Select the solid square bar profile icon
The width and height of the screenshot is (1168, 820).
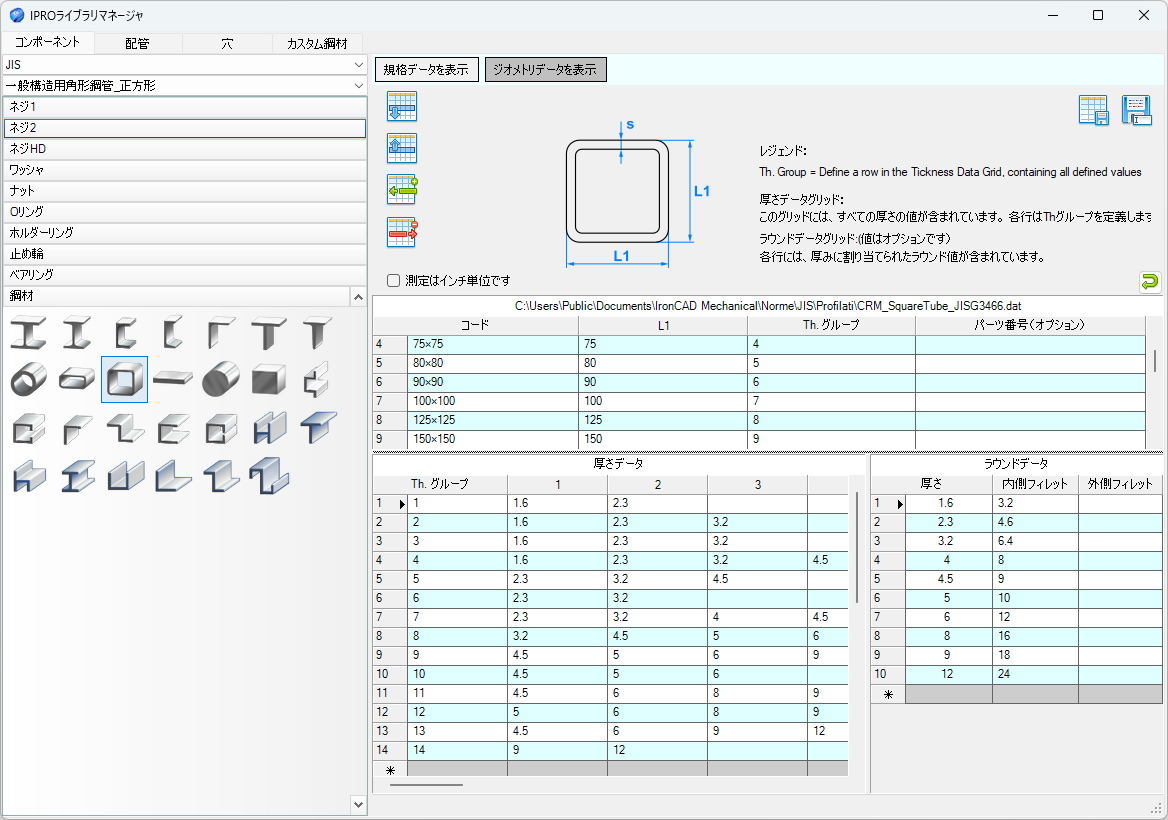tap(269, 379)
